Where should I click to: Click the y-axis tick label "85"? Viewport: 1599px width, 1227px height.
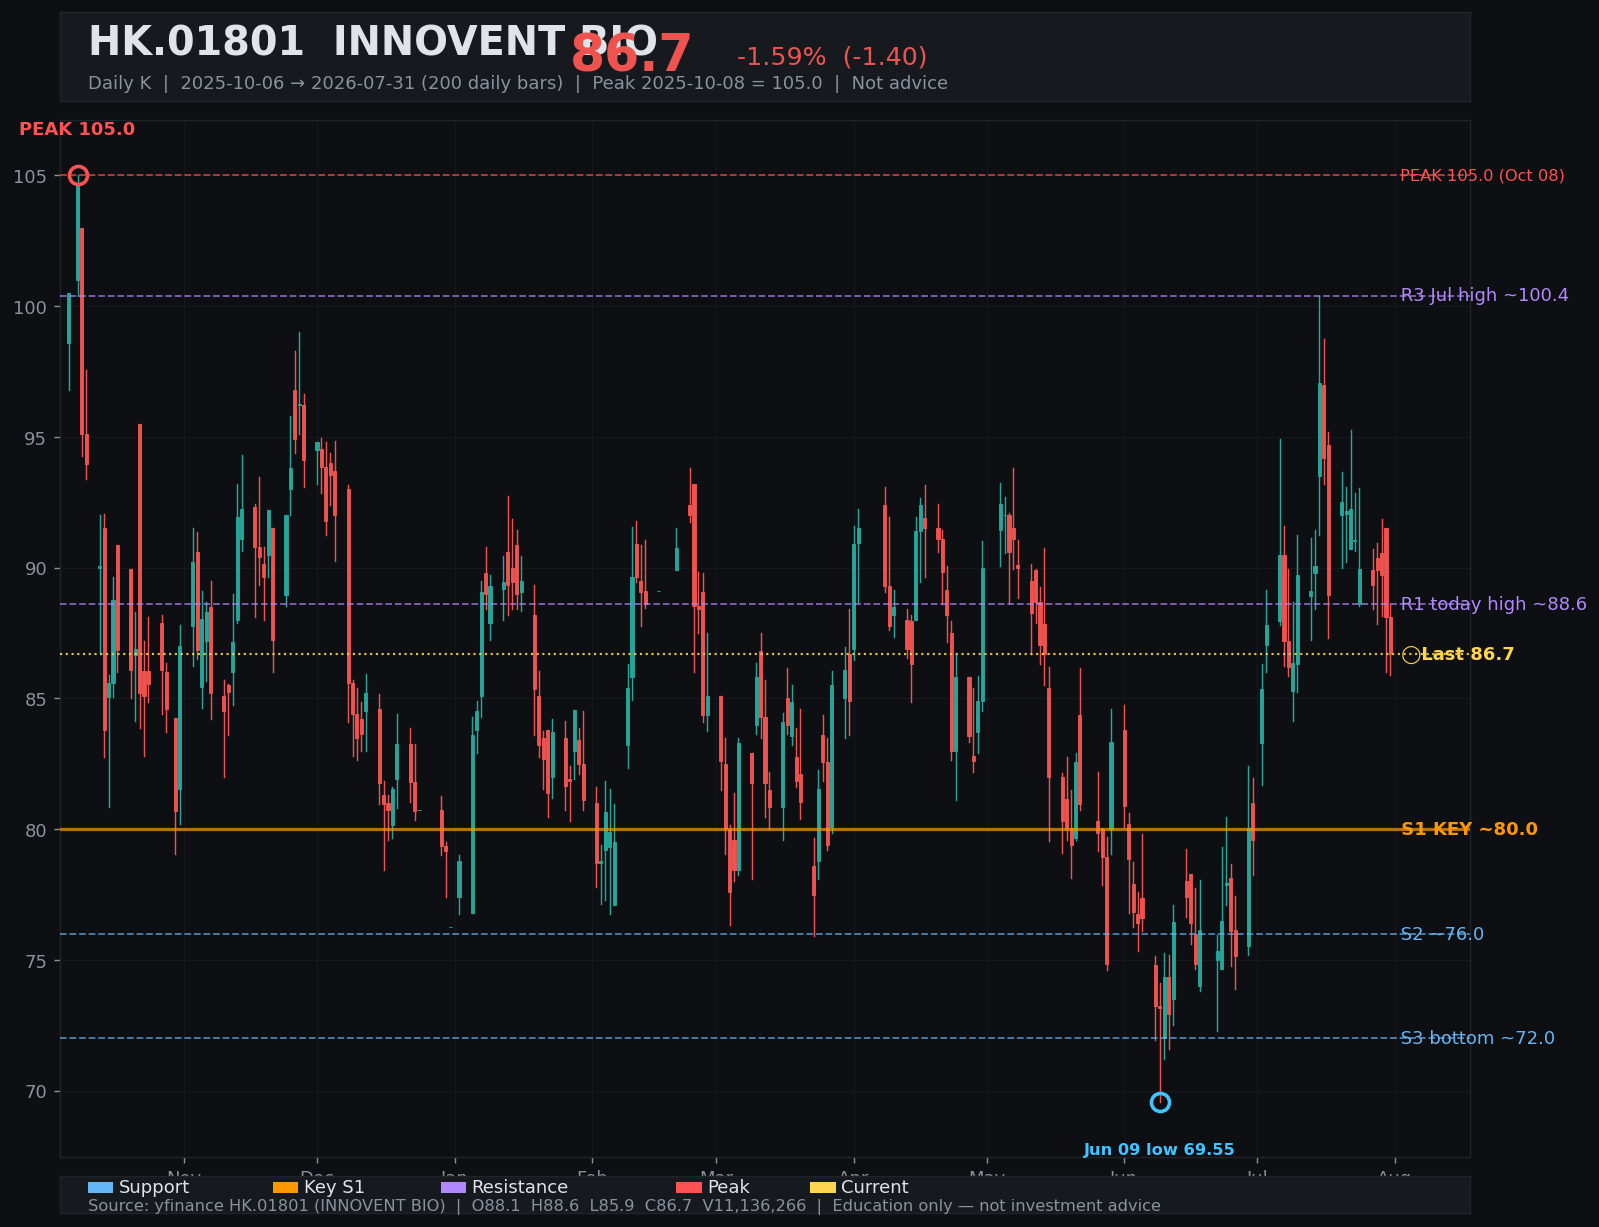click(x=35, y=699)
